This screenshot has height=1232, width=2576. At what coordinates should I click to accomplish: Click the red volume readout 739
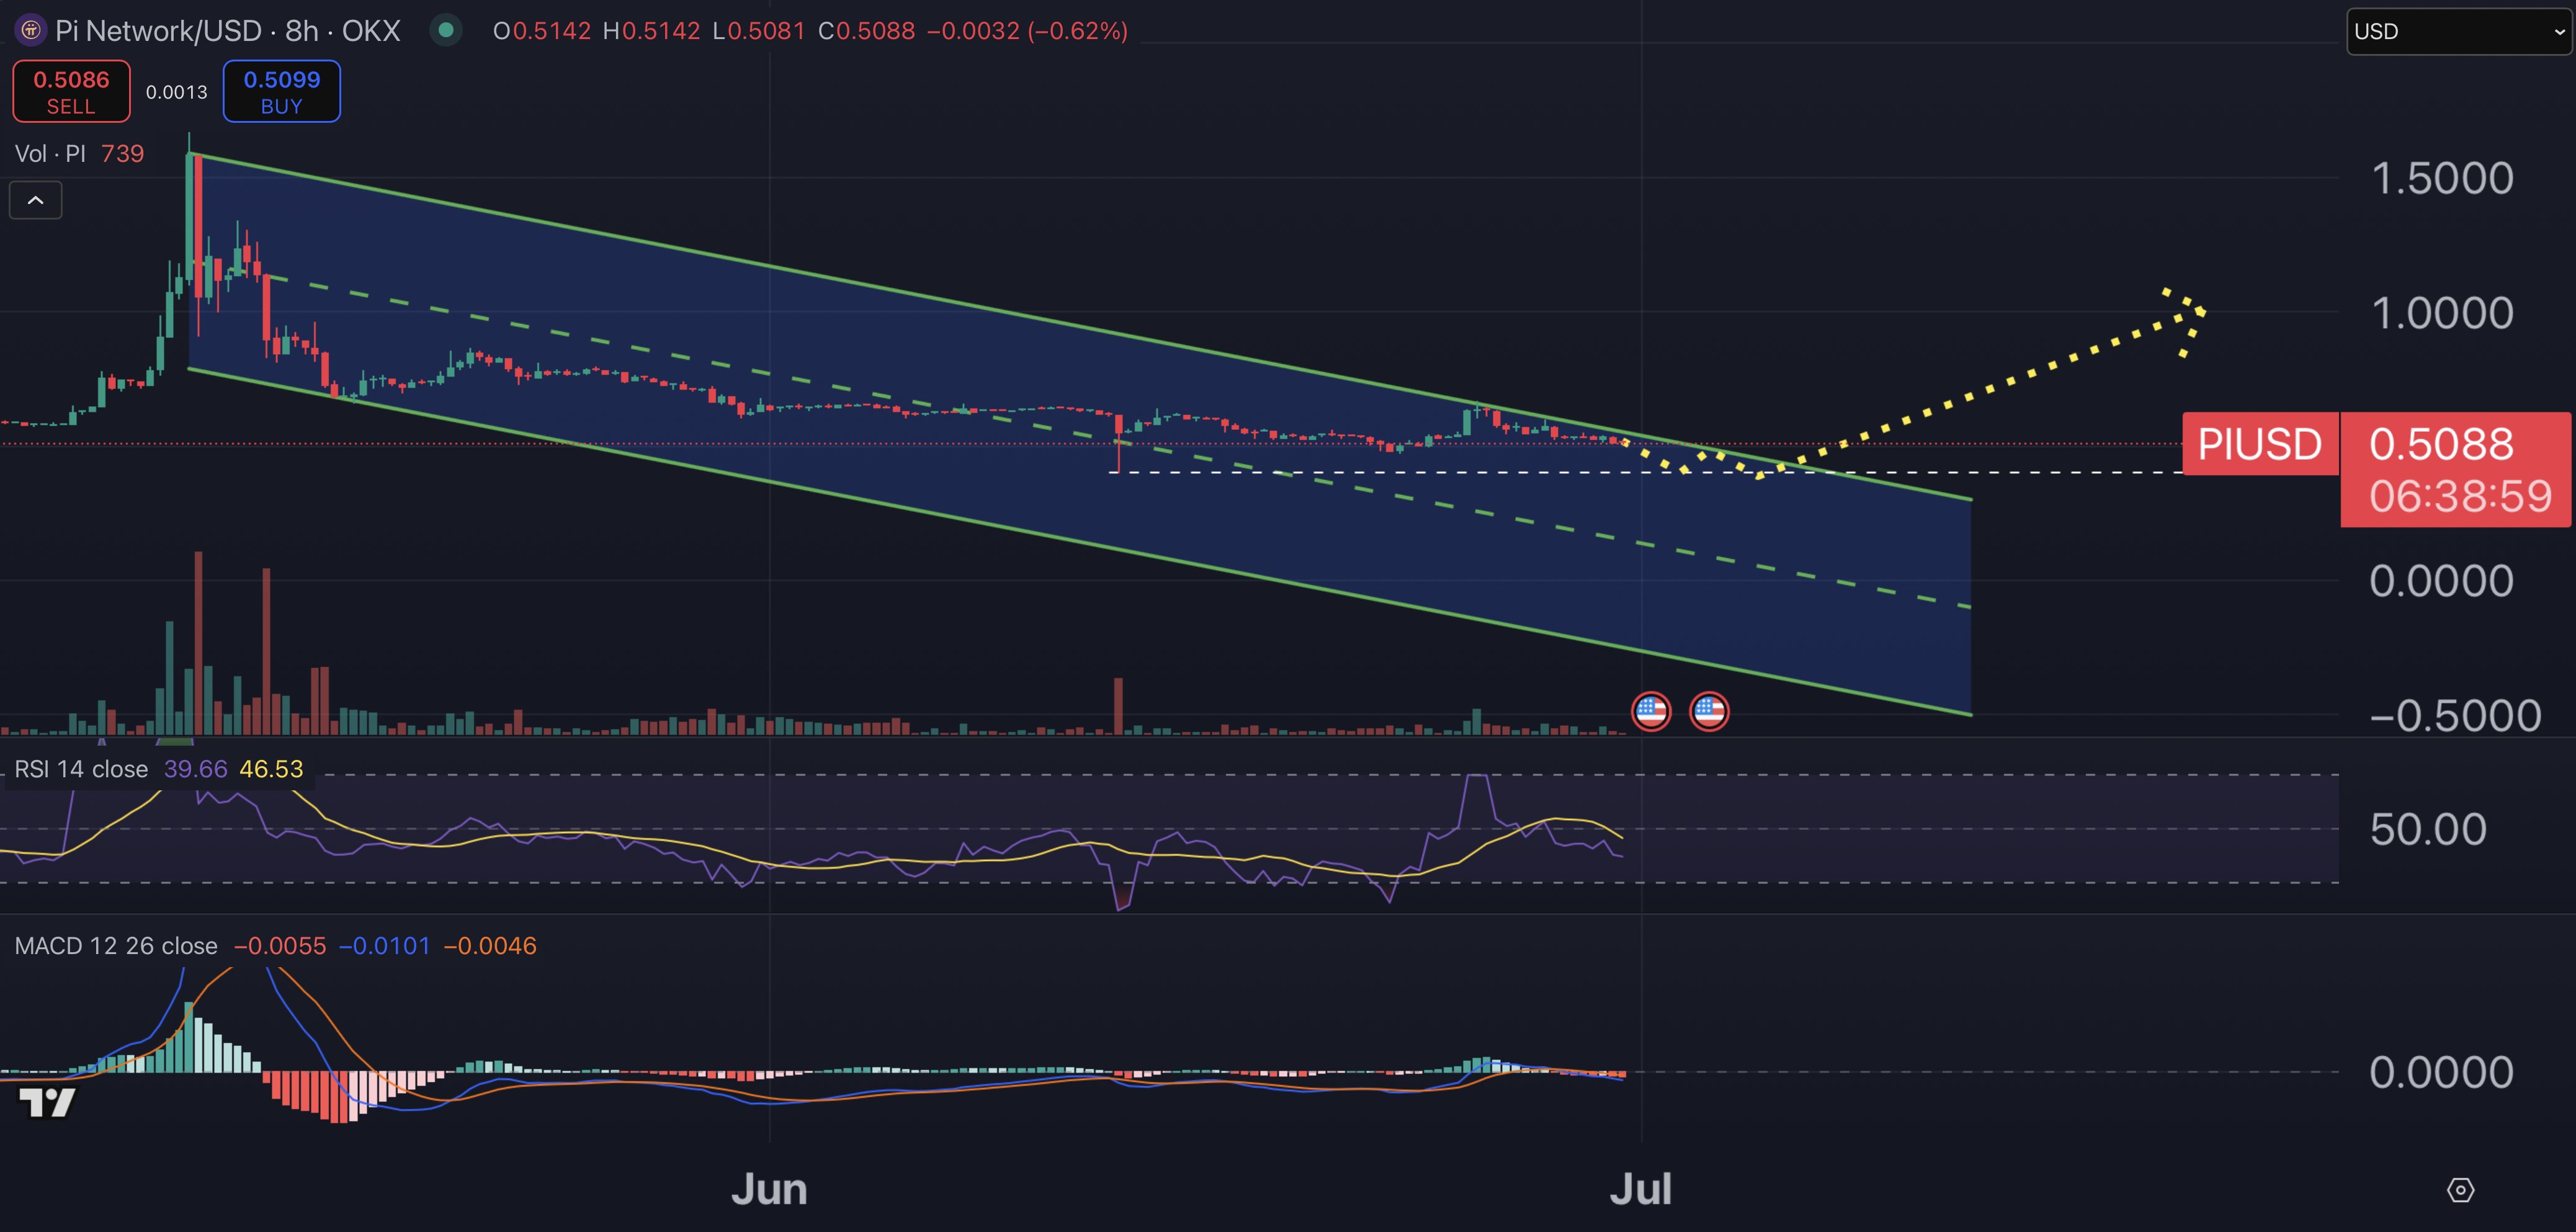tap(124, 153)
